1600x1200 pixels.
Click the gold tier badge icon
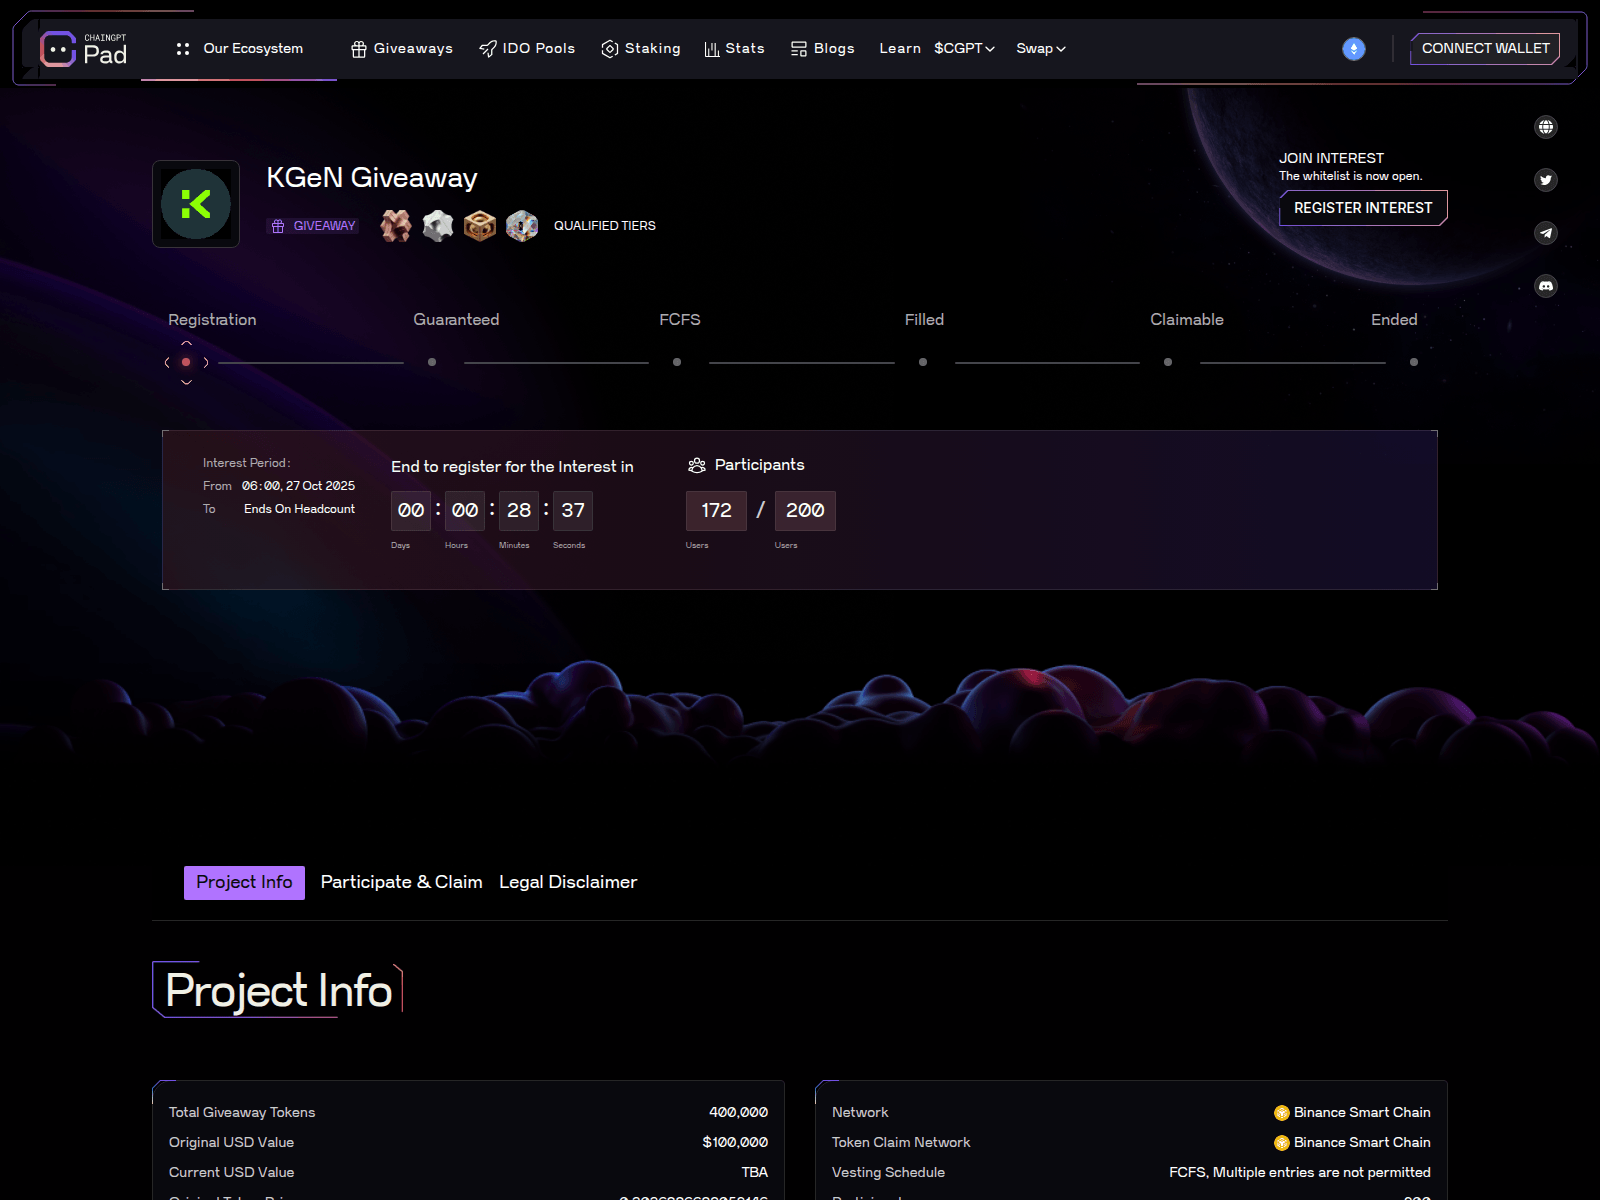480,226
